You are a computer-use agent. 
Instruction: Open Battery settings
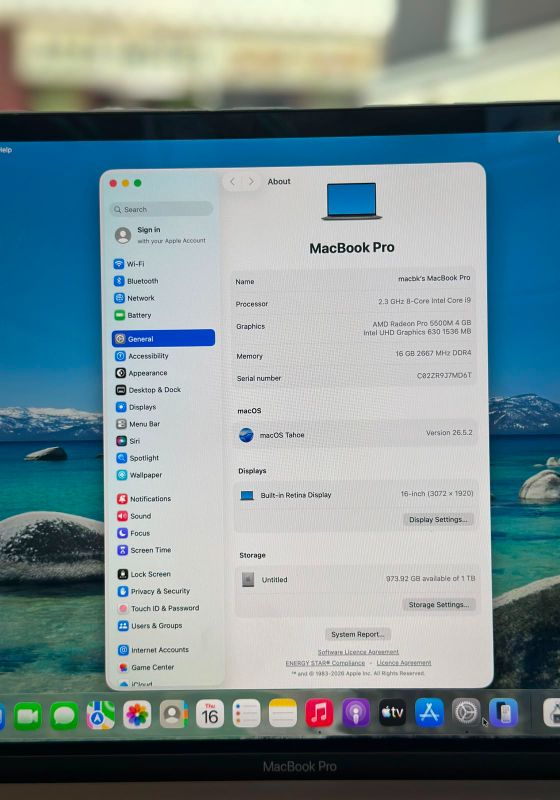(x=133, y=315)
